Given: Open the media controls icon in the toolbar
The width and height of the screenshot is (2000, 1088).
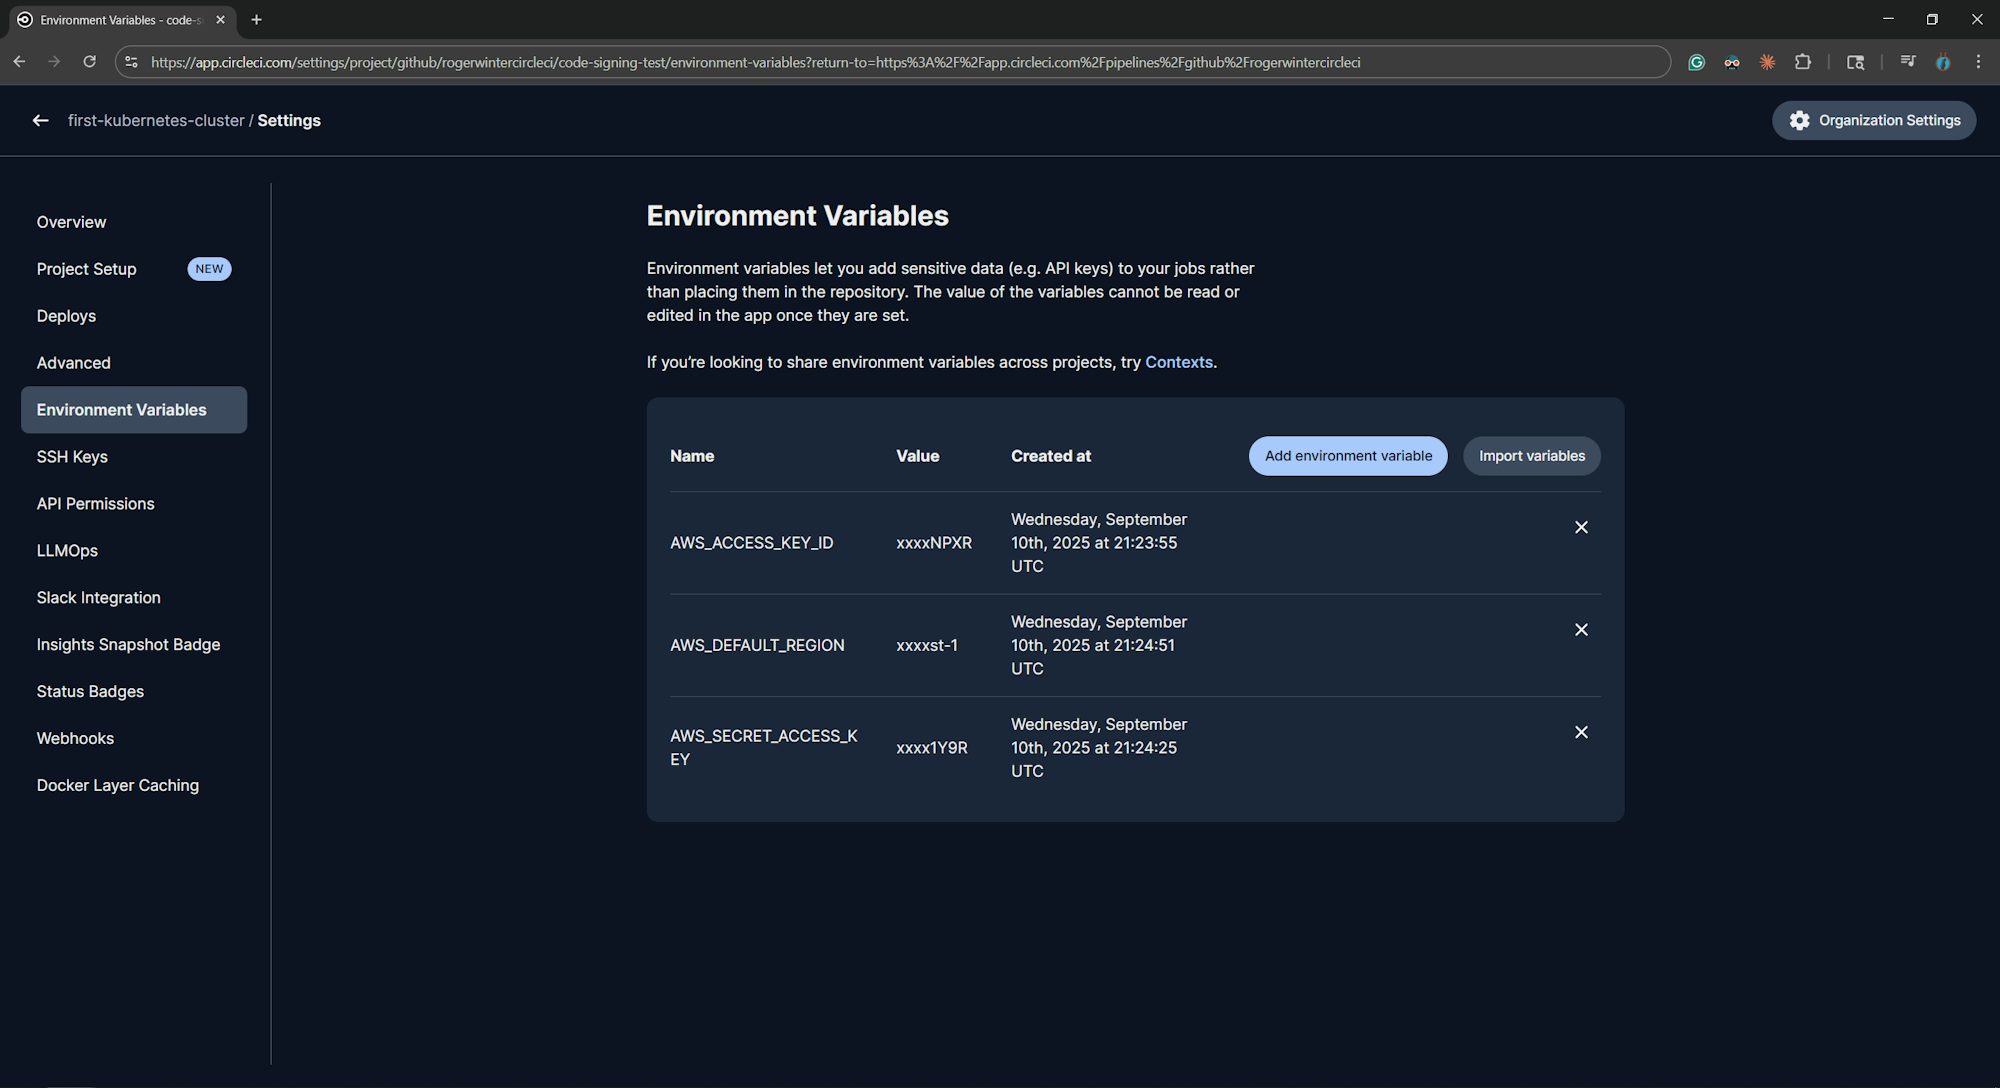Looking at the screenshot, I should 1907,61.
